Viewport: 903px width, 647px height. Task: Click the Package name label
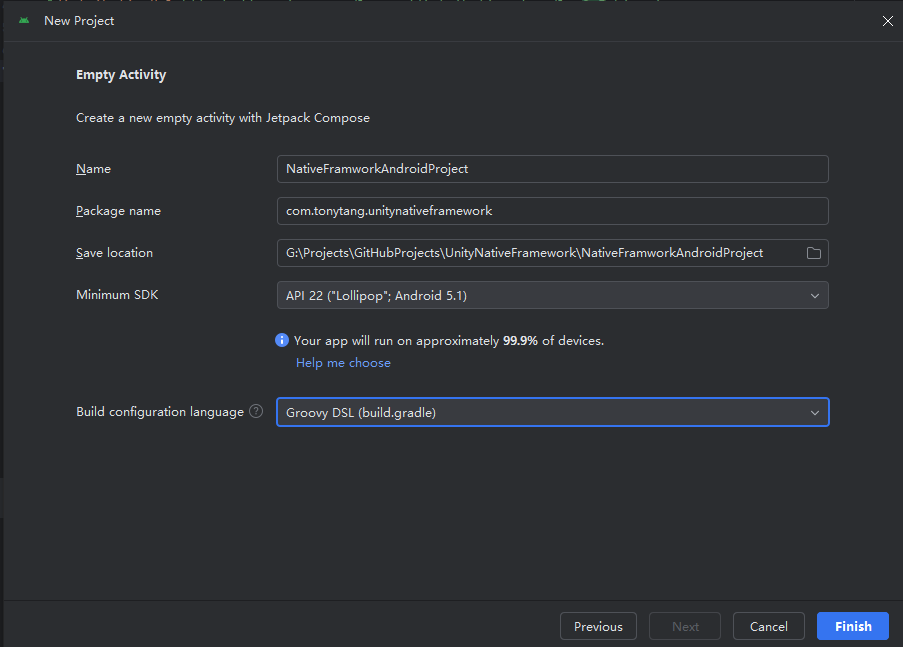coord(118,211)
